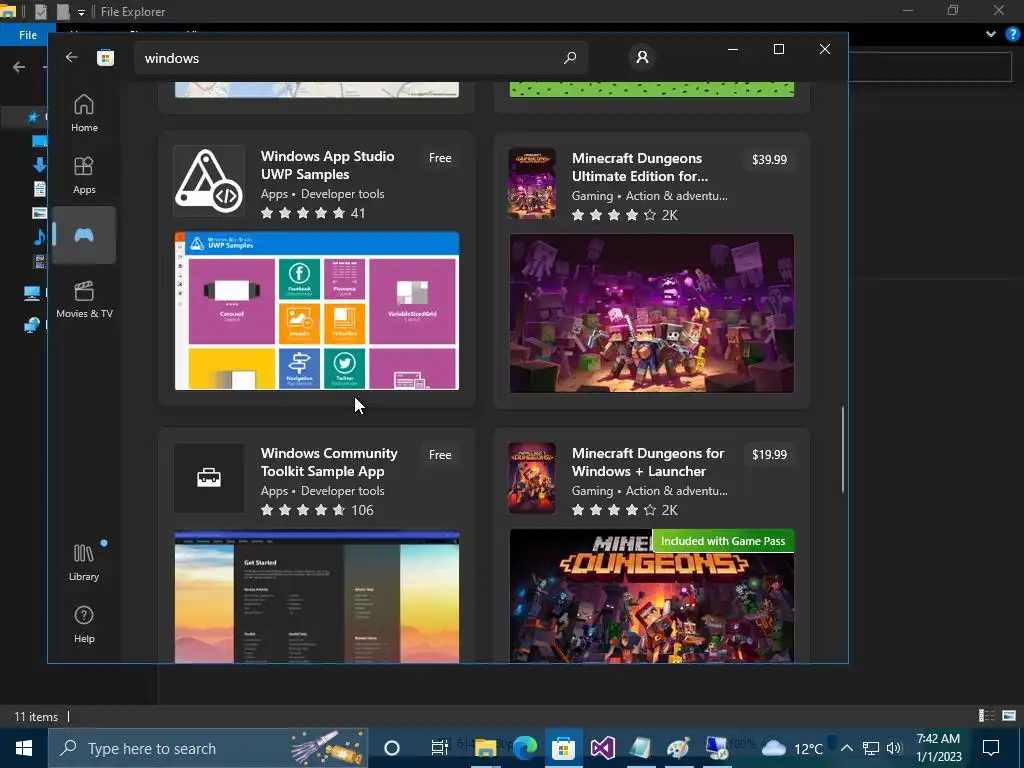Viewport: 1024px width, 768px height.
Task: Open the user profile account icon
Action: coord(642,57)
